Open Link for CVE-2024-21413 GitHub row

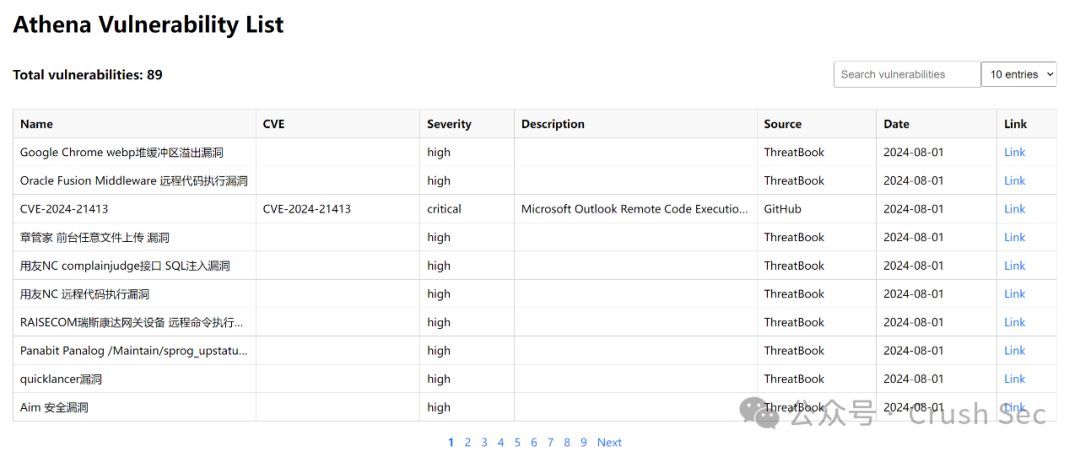tap(1015, 209)
